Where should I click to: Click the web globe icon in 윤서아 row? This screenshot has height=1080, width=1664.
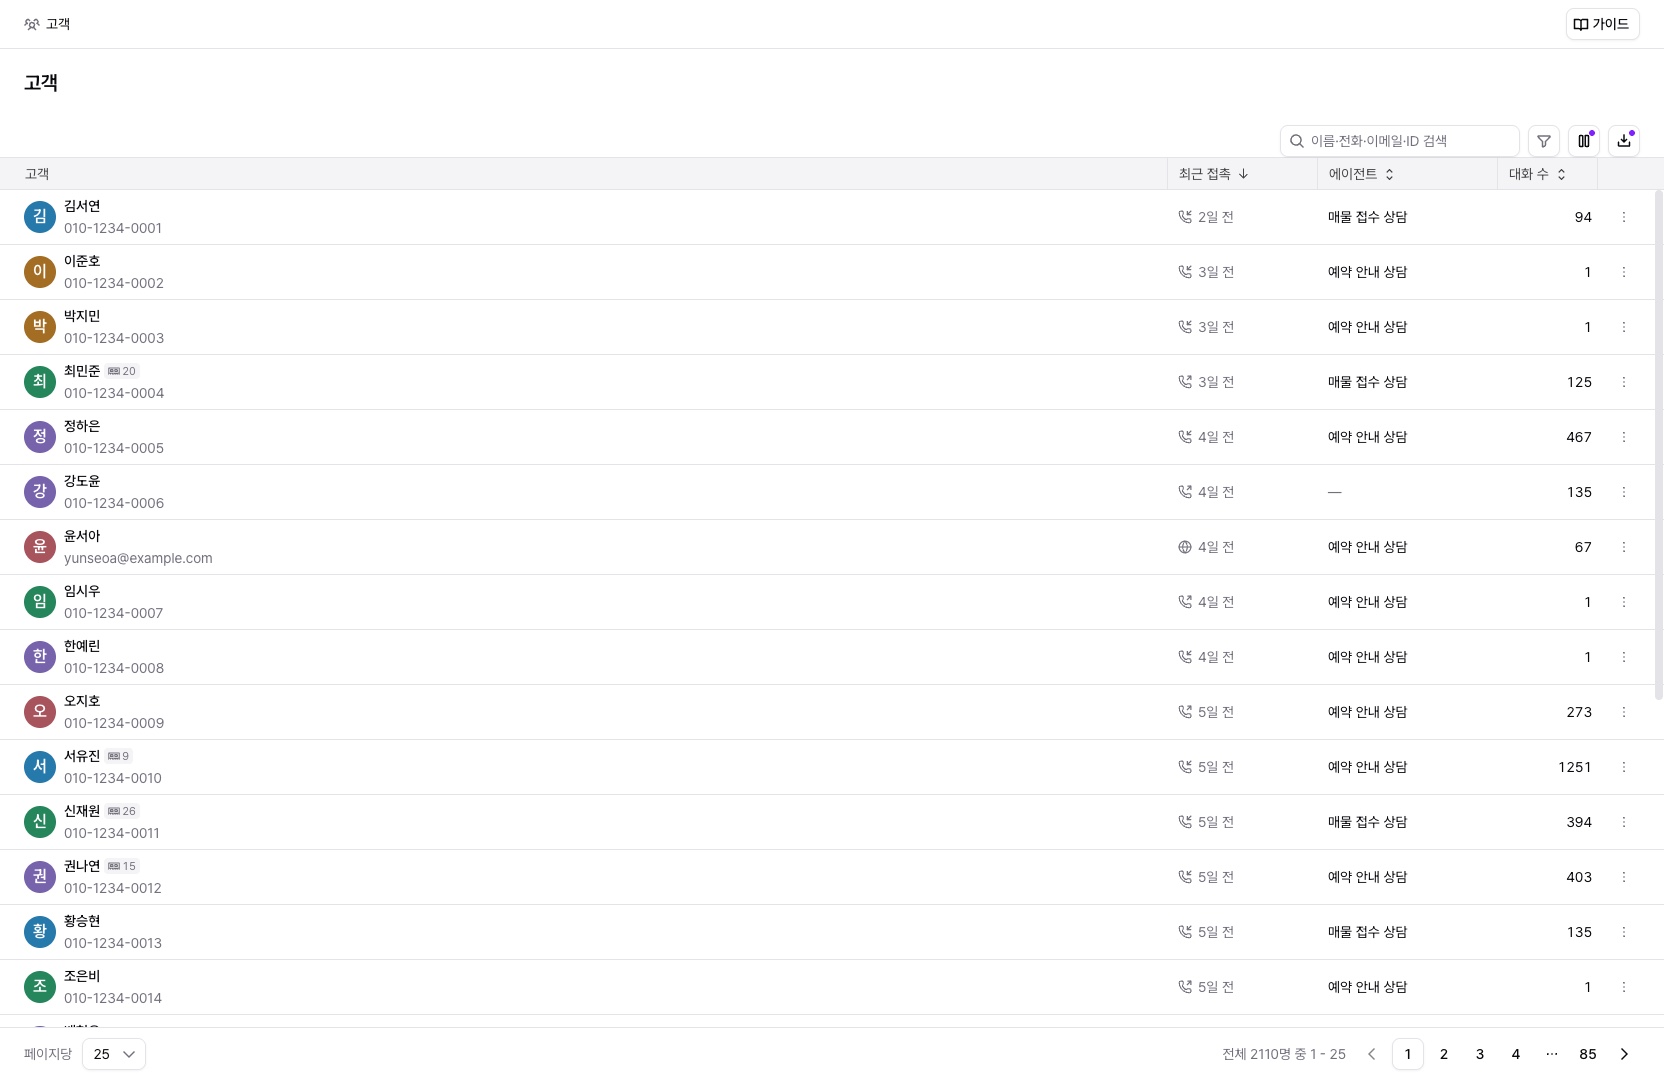pos(1185,547)
